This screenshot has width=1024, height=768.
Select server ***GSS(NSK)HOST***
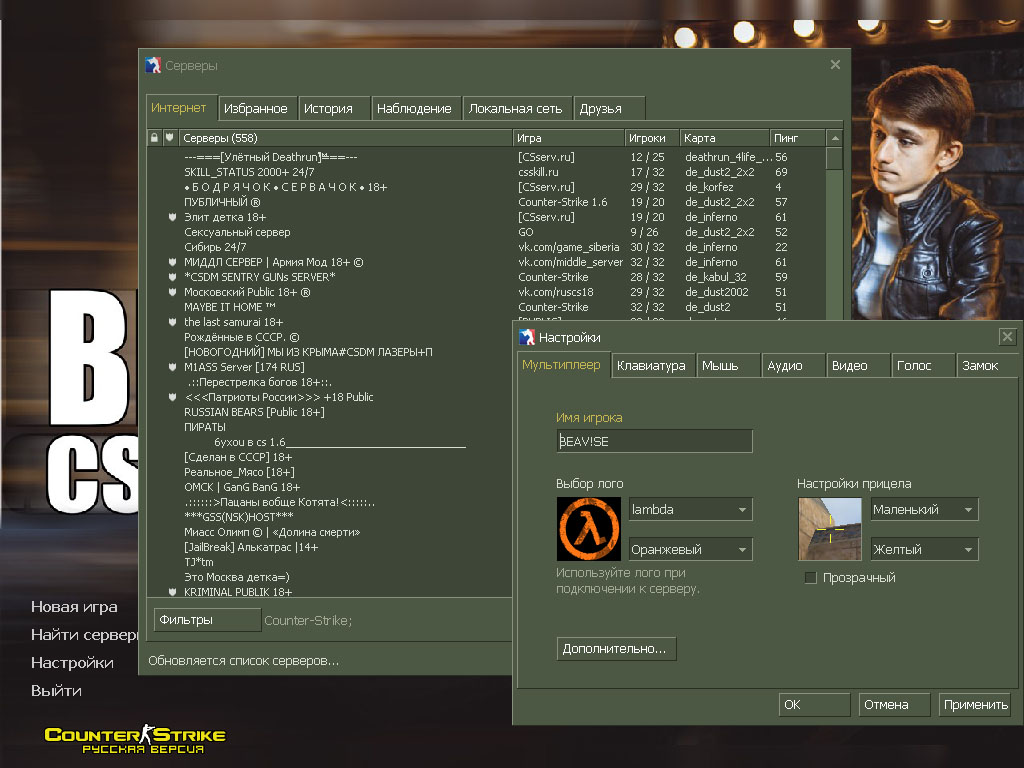tap(330, 517)
